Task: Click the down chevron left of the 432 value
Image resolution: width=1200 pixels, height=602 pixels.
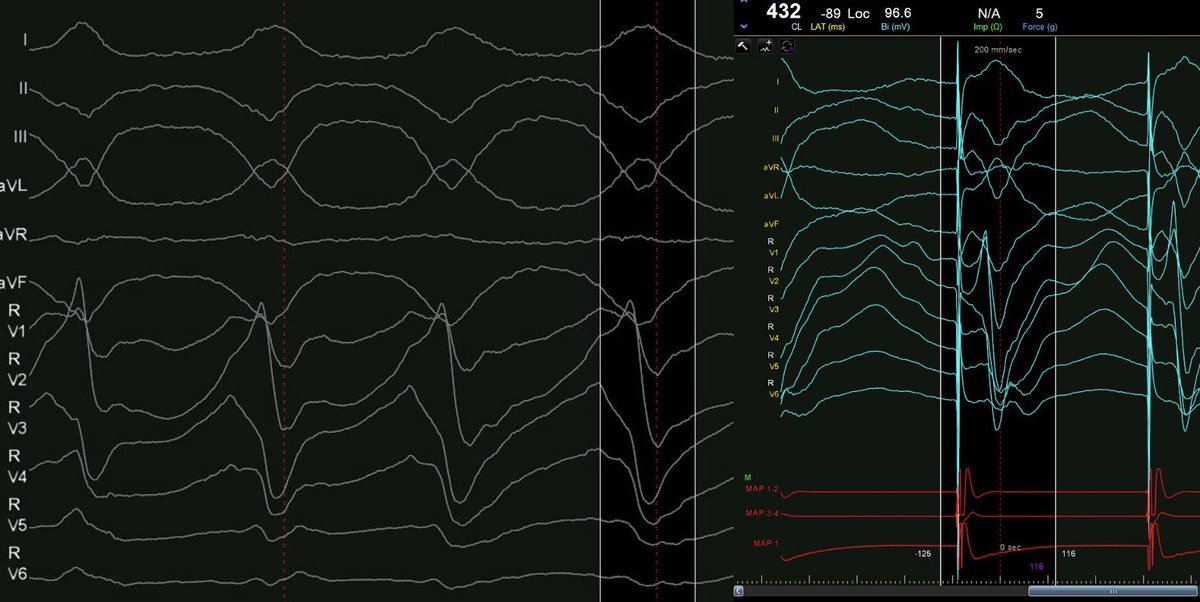Action: tap(742, 27)
